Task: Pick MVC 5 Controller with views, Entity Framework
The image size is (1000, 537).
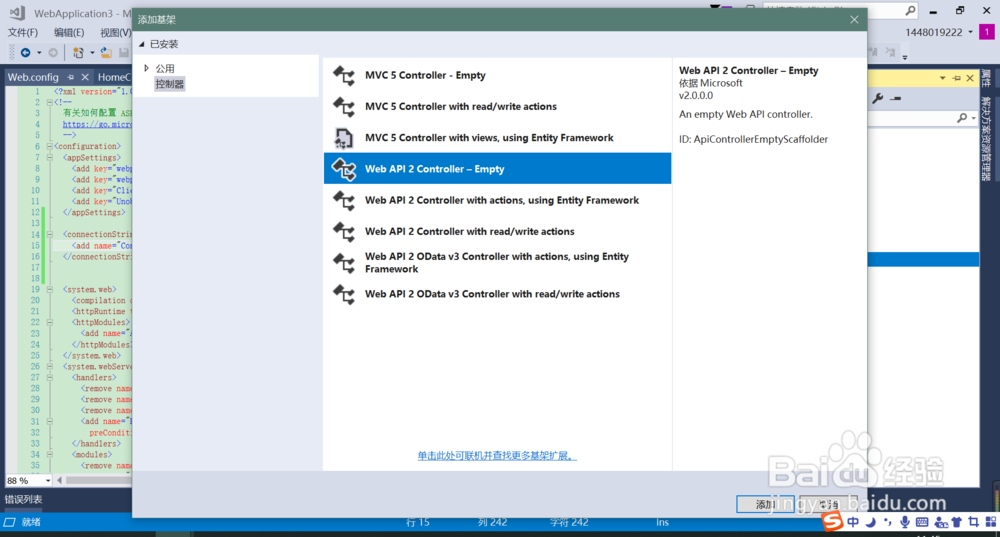Action: pos(497,138)
